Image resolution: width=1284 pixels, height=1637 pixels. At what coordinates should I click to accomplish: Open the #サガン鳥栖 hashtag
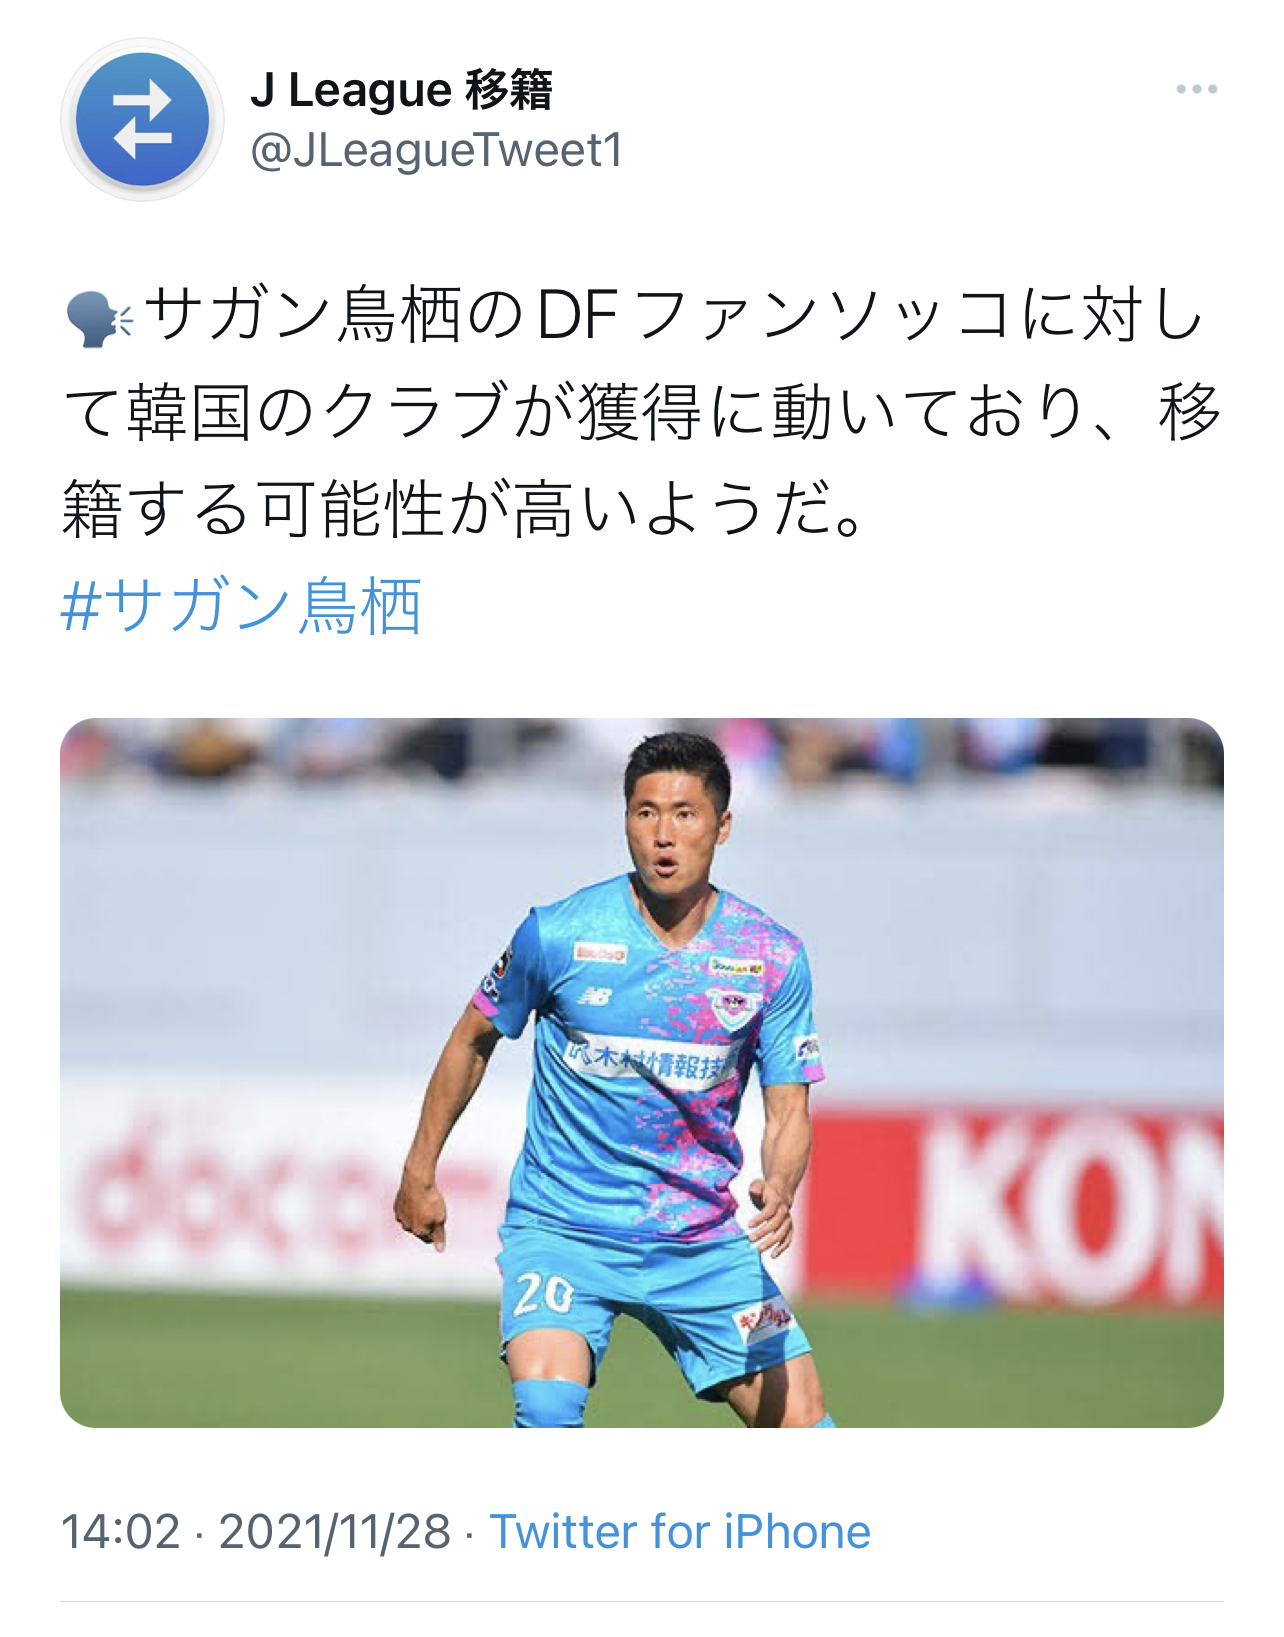tap(241, 606)
